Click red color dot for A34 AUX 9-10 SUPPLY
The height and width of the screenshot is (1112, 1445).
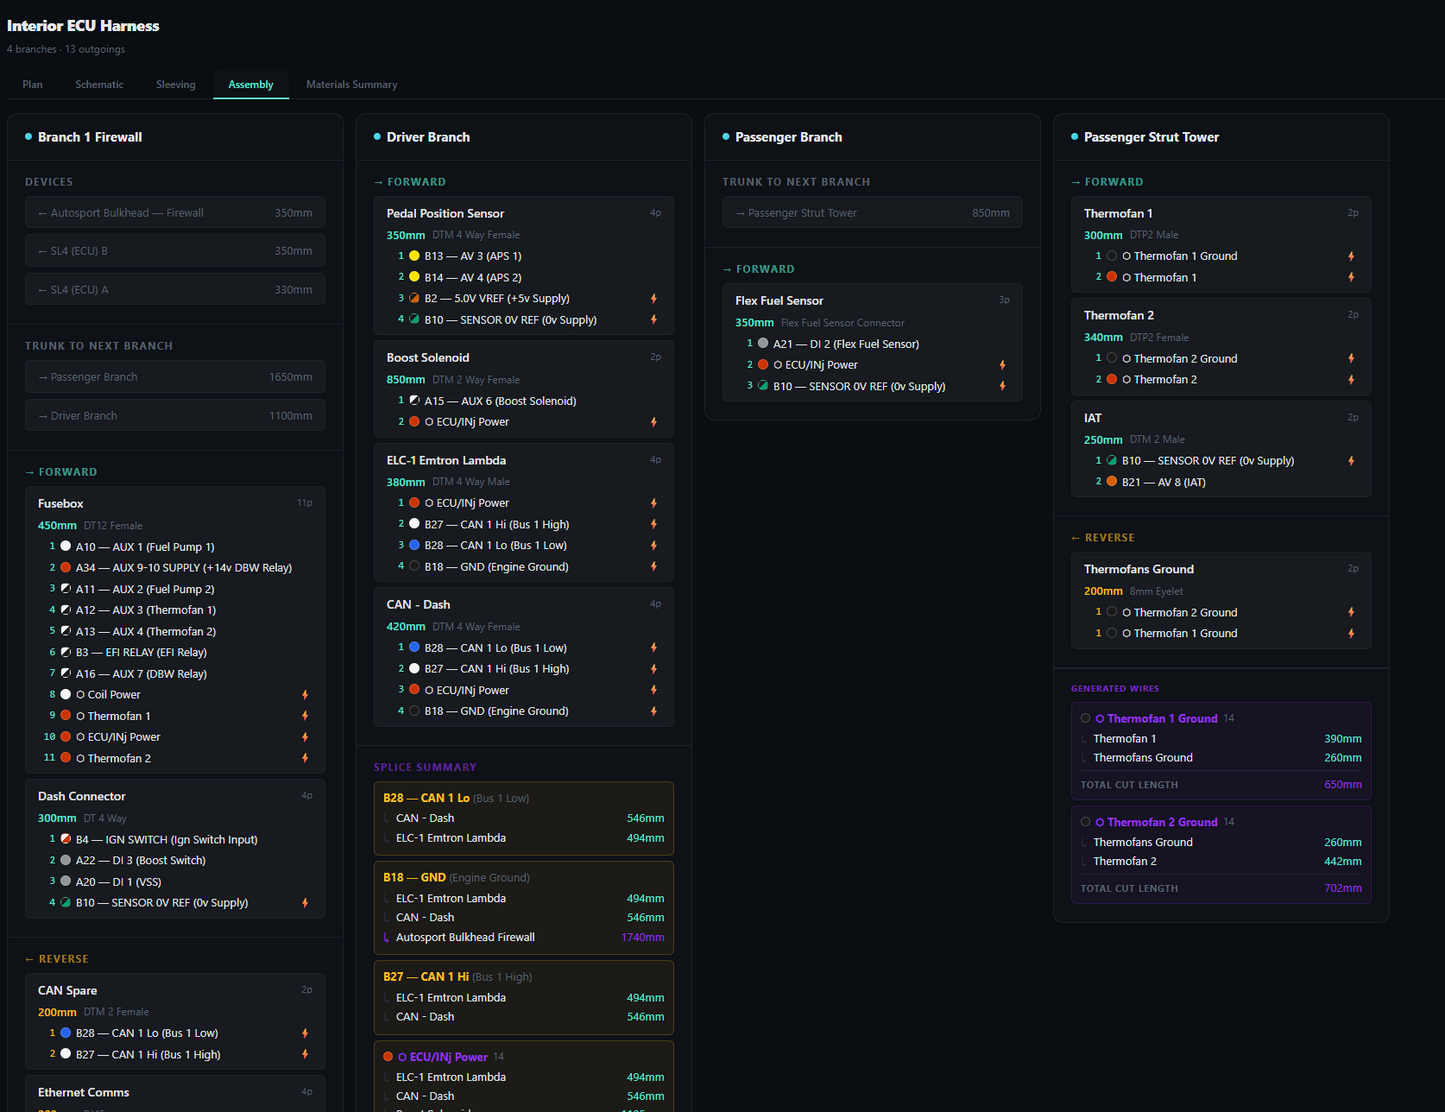65,567
